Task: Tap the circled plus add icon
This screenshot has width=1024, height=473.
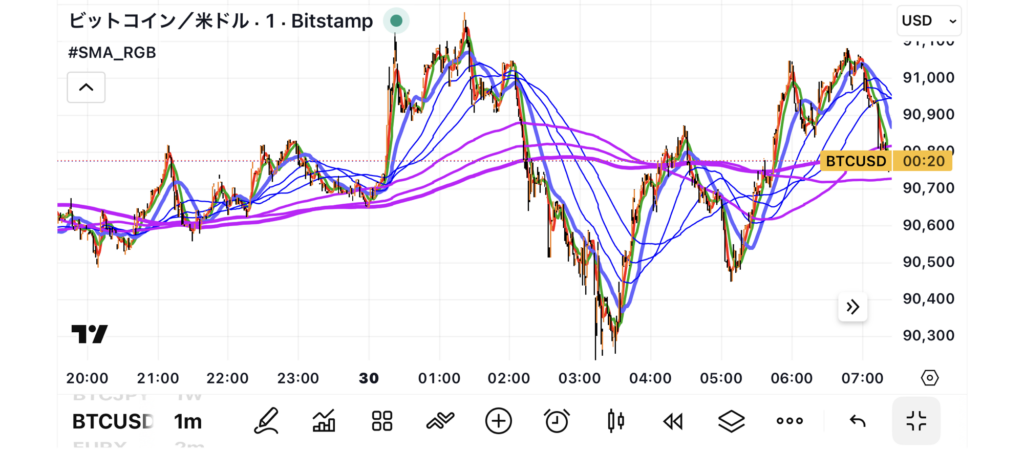Action: pyautogui.click(x=498, y=421)
